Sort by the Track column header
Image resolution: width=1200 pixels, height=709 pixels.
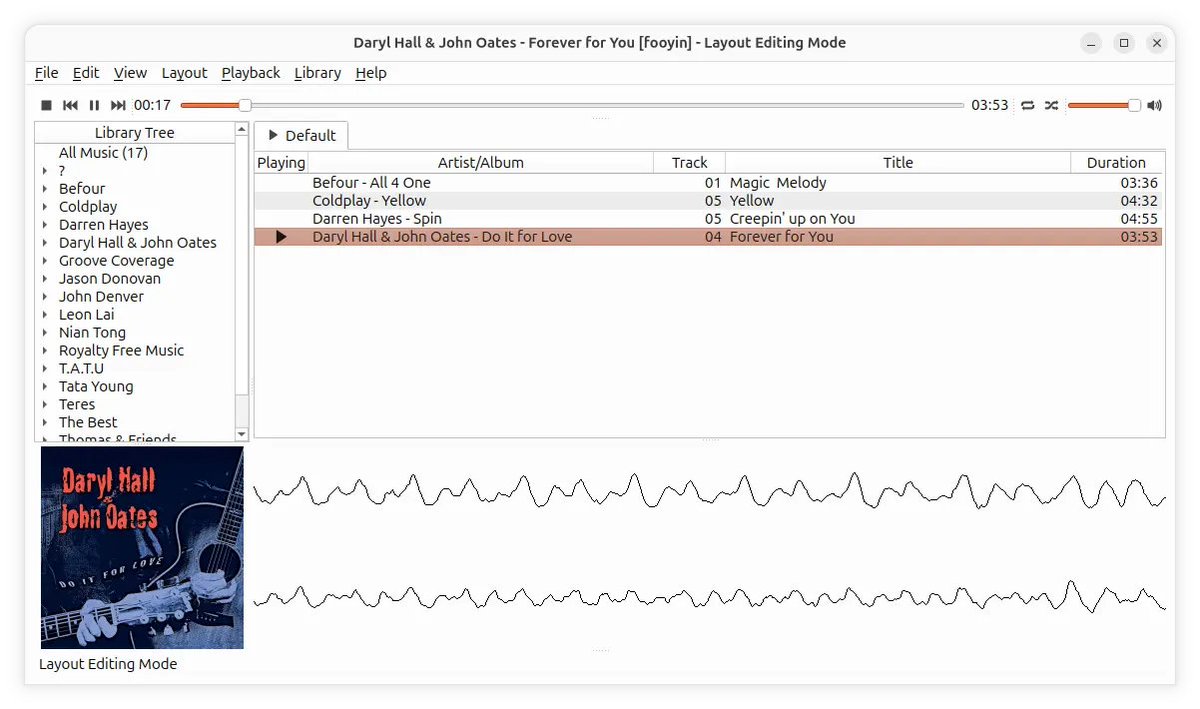(x=689, y=162)
